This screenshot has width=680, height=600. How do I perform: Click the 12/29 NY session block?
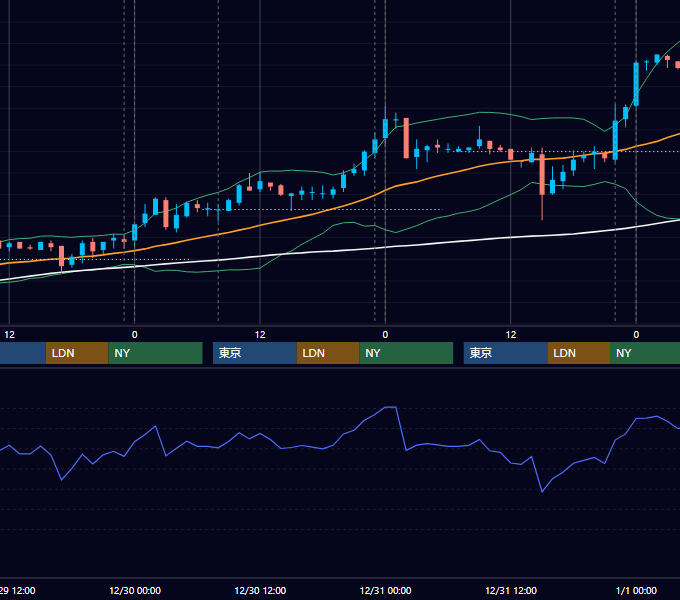coord(155,353)
